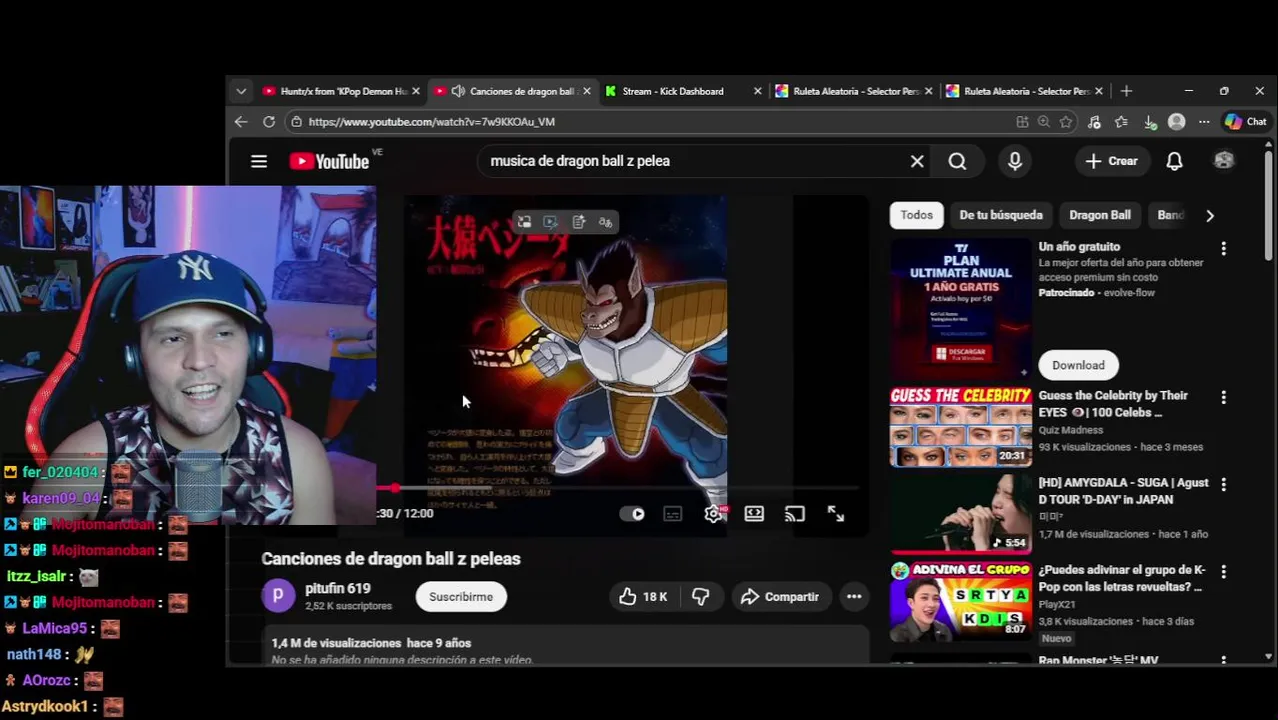The image size is (1278, 720).
Task: Click the translate overlay icon on video
Action: (x=605, y=222)
